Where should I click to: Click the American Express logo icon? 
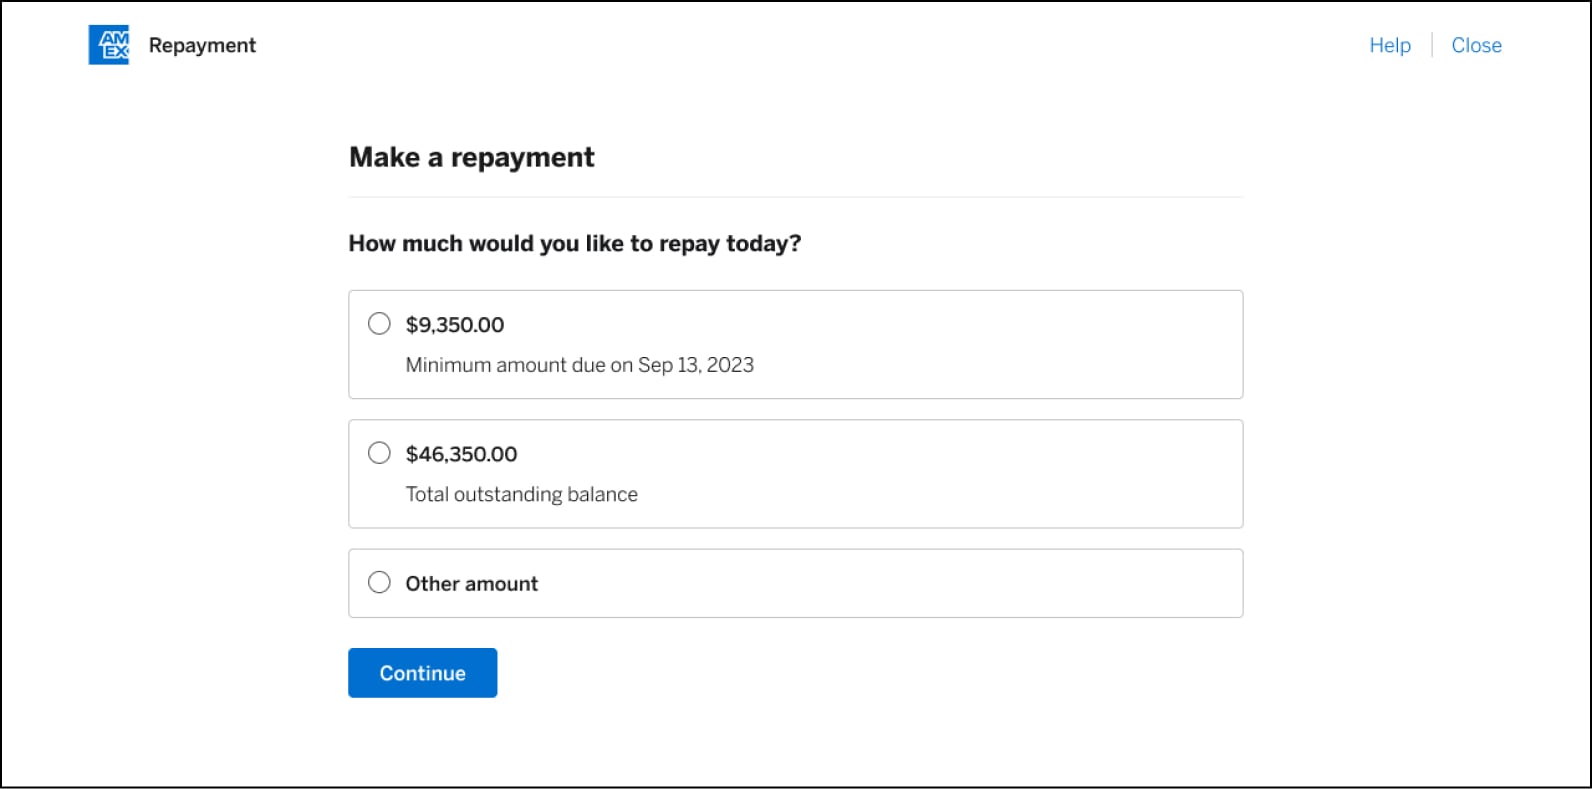coord(108,45)
